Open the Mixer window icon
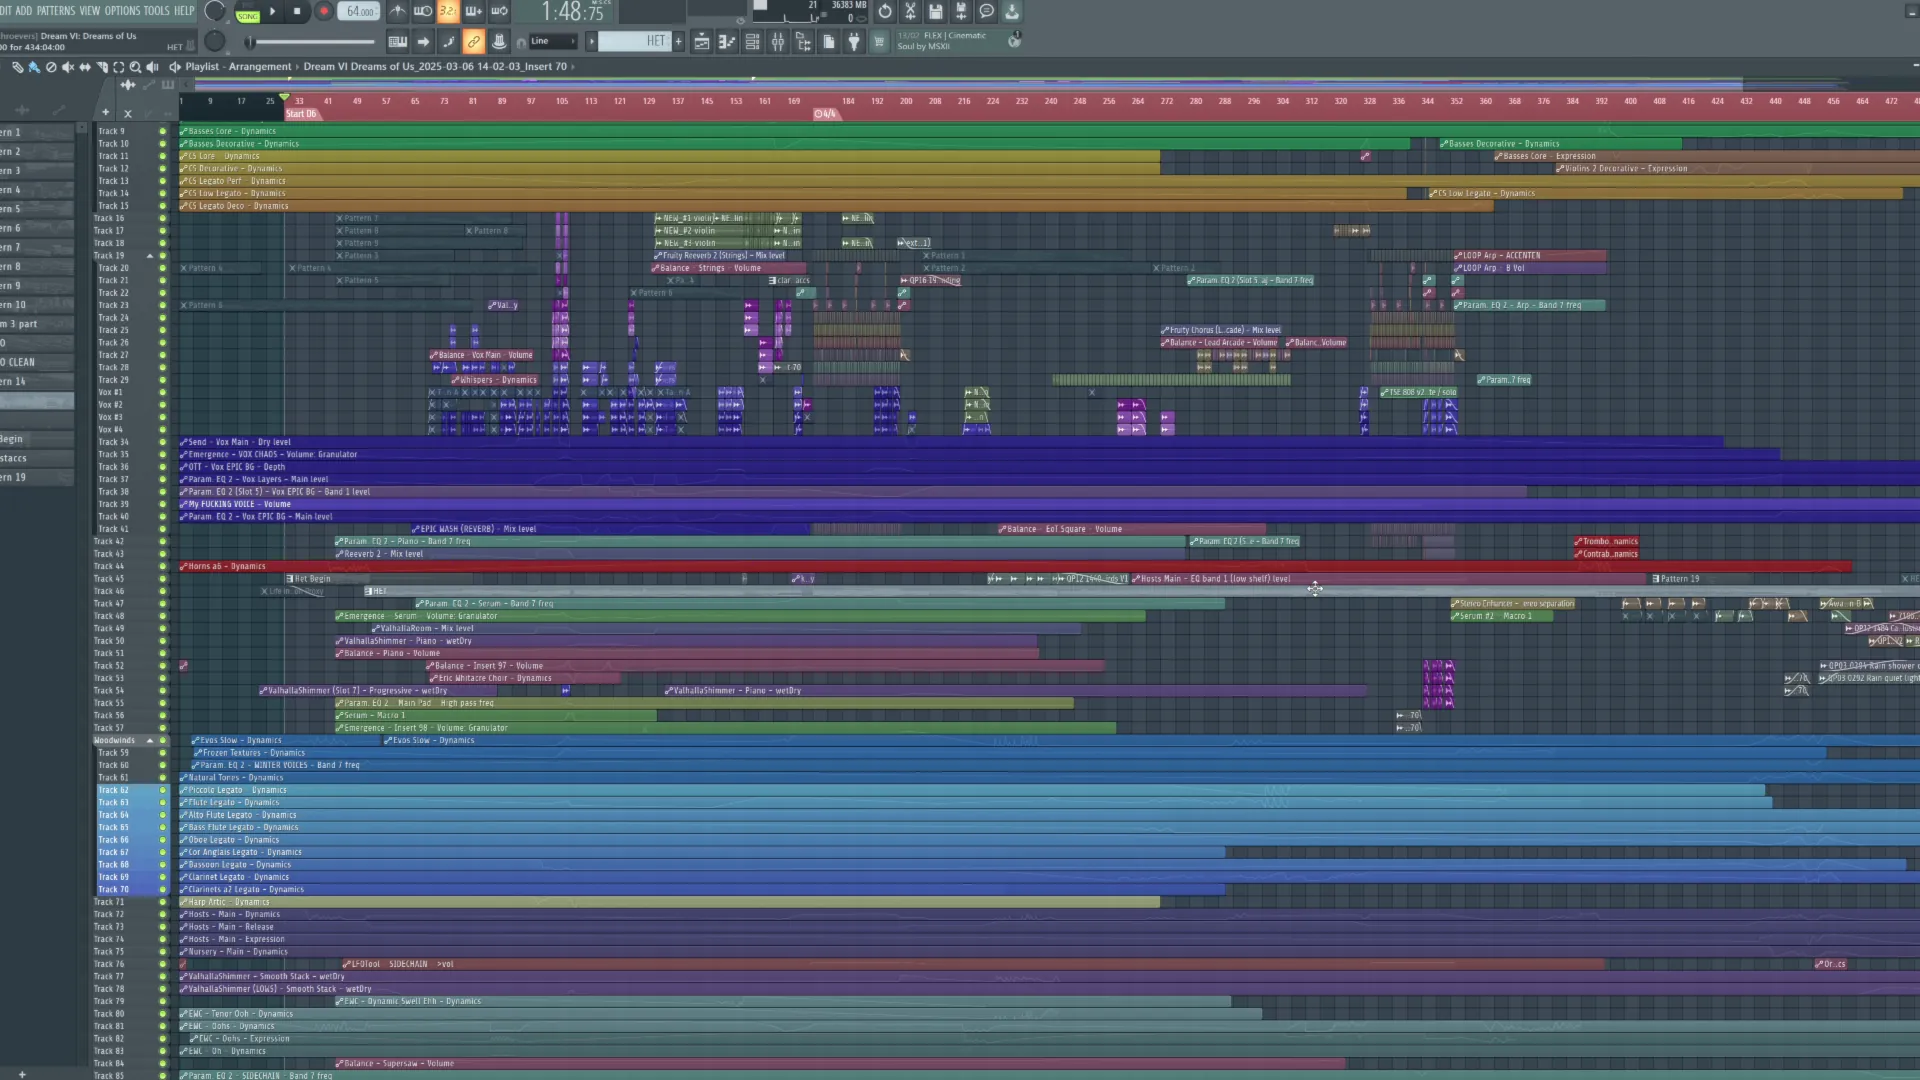 (x=777, y=42)
